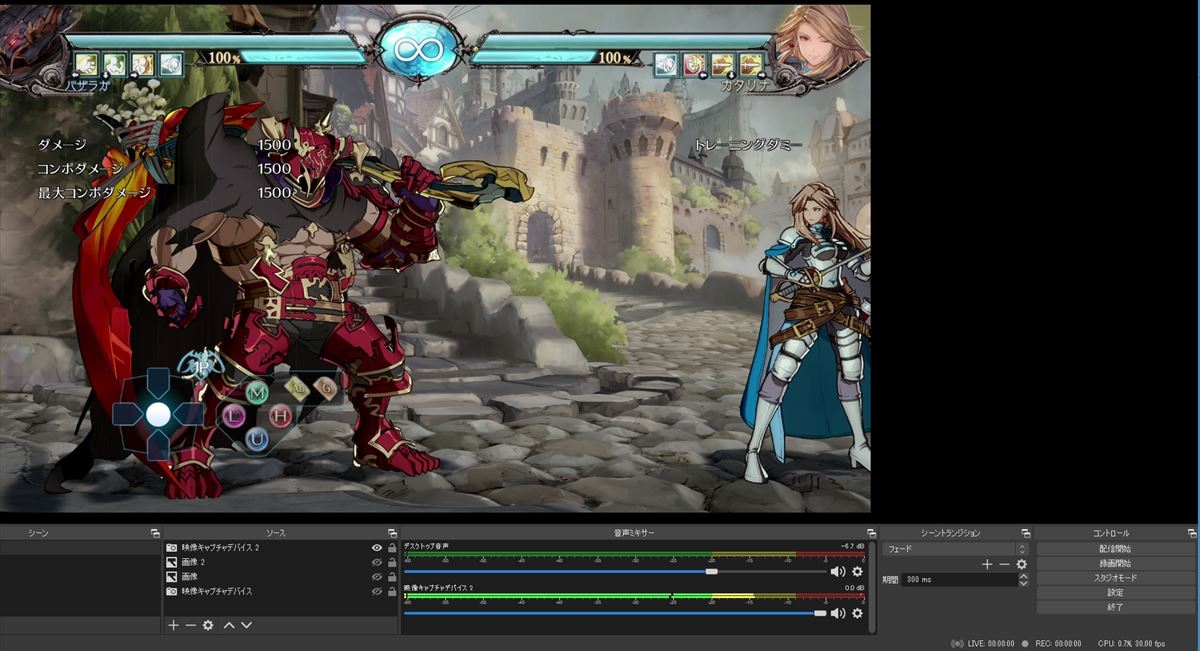1200x651 pixels.
Task: Undock the 音声ミキサー panel with its float icon
Action: (x=871, y=533)
